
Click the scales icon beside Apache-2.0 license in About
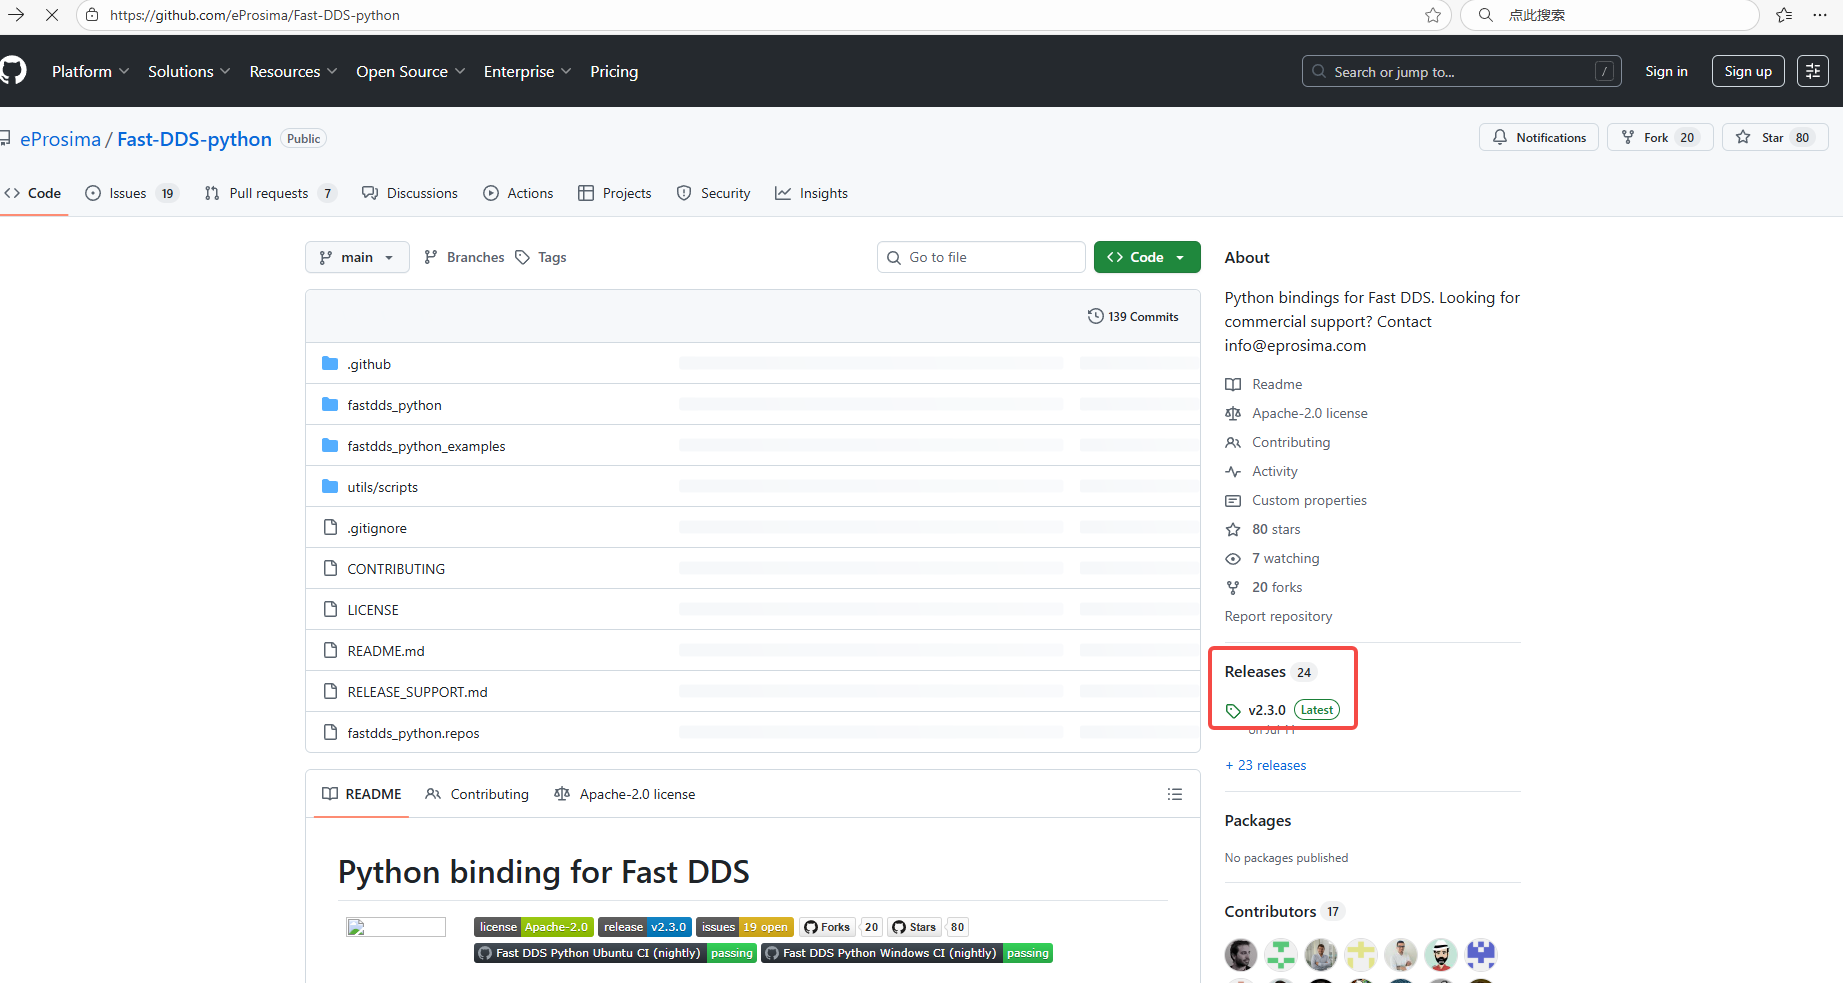1233,413
